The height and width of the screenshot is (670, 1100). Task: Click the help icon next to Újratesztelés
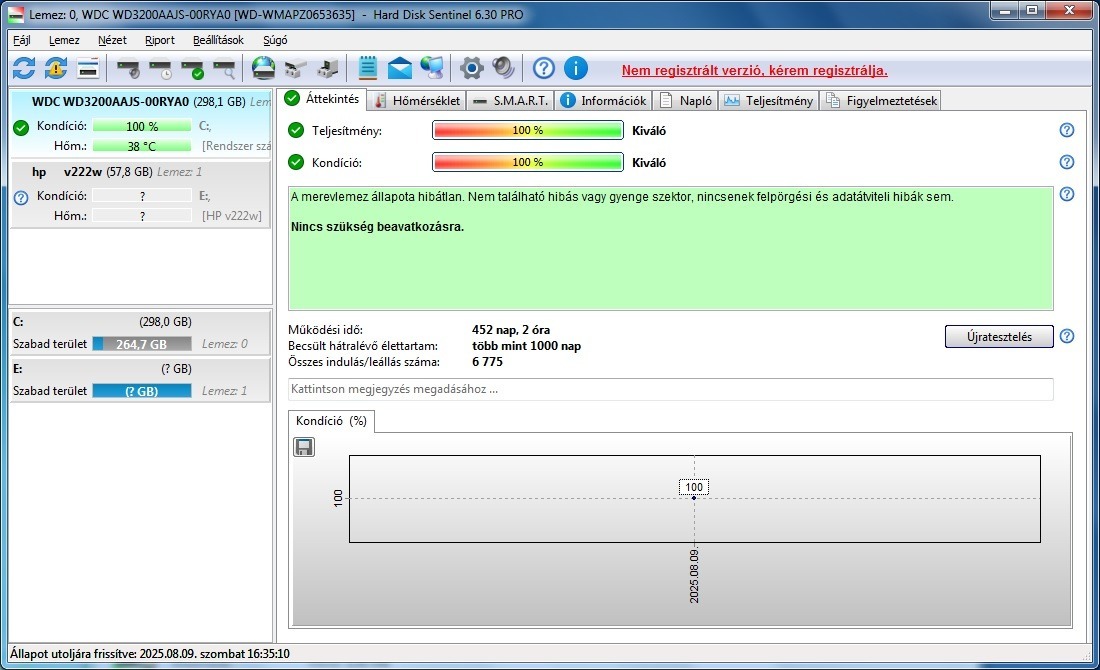pos(1066,336)
